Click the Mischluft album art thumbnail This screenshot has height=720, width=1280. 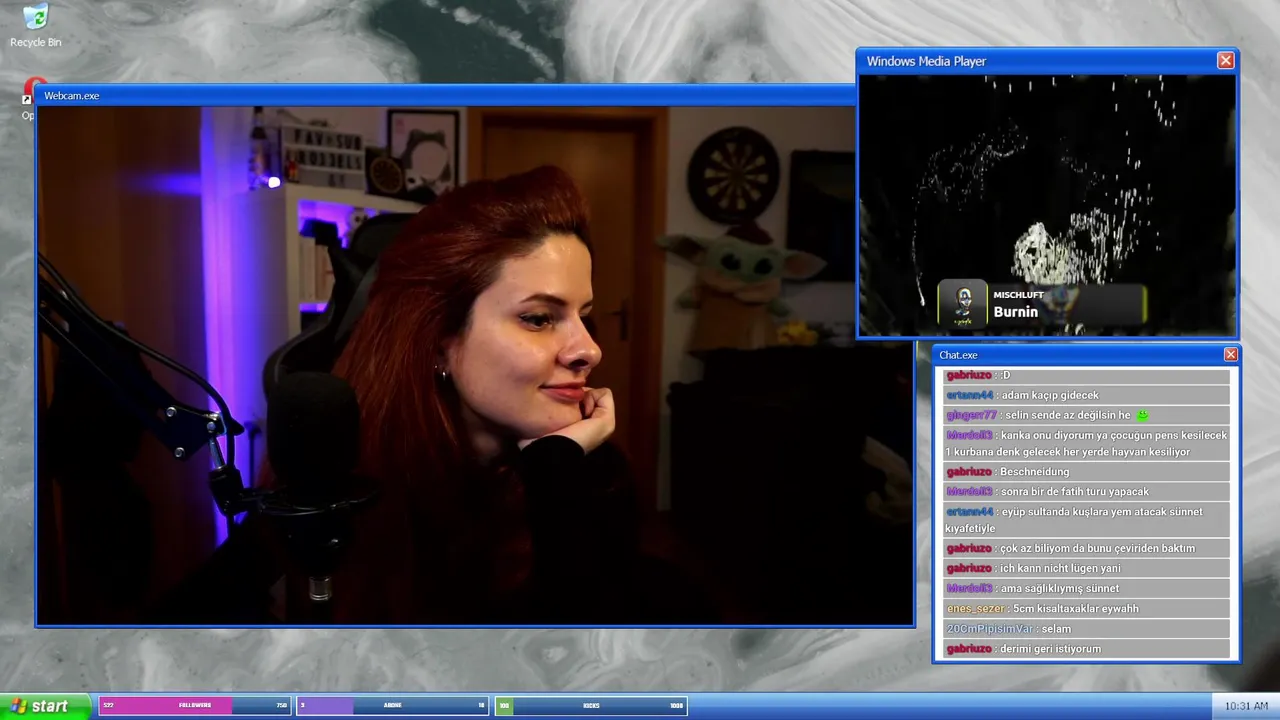pyautogui.click(x=963, y=304)
